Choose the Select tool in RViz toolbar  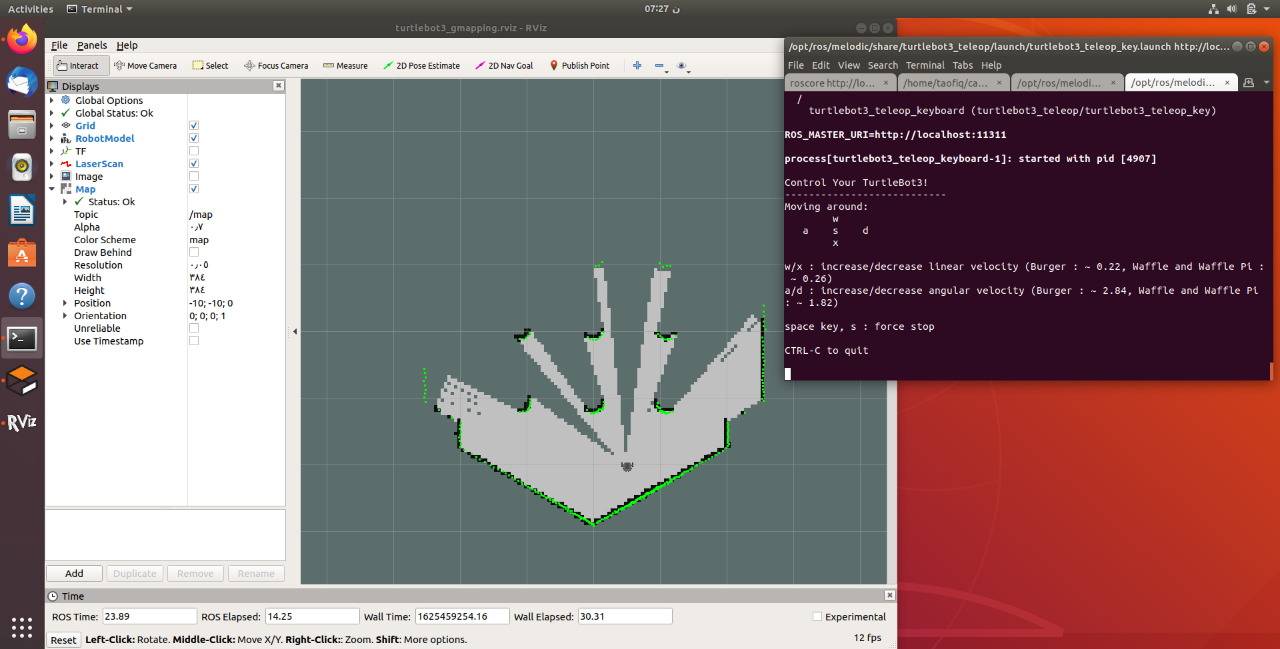click(210, 66)
